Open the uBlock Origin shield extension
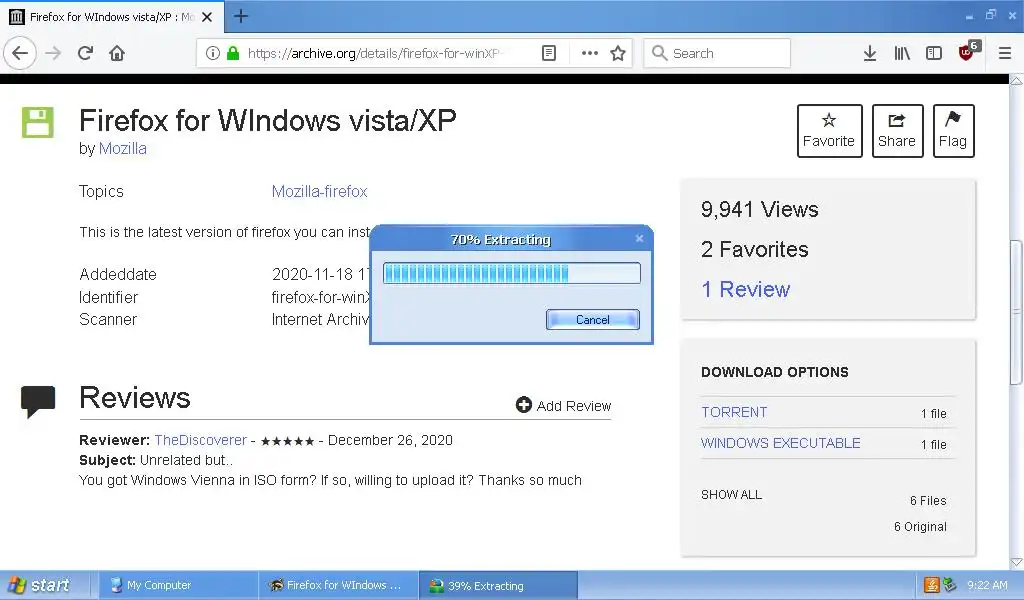This screenshot has width=1024, height=600. point(967,52)
